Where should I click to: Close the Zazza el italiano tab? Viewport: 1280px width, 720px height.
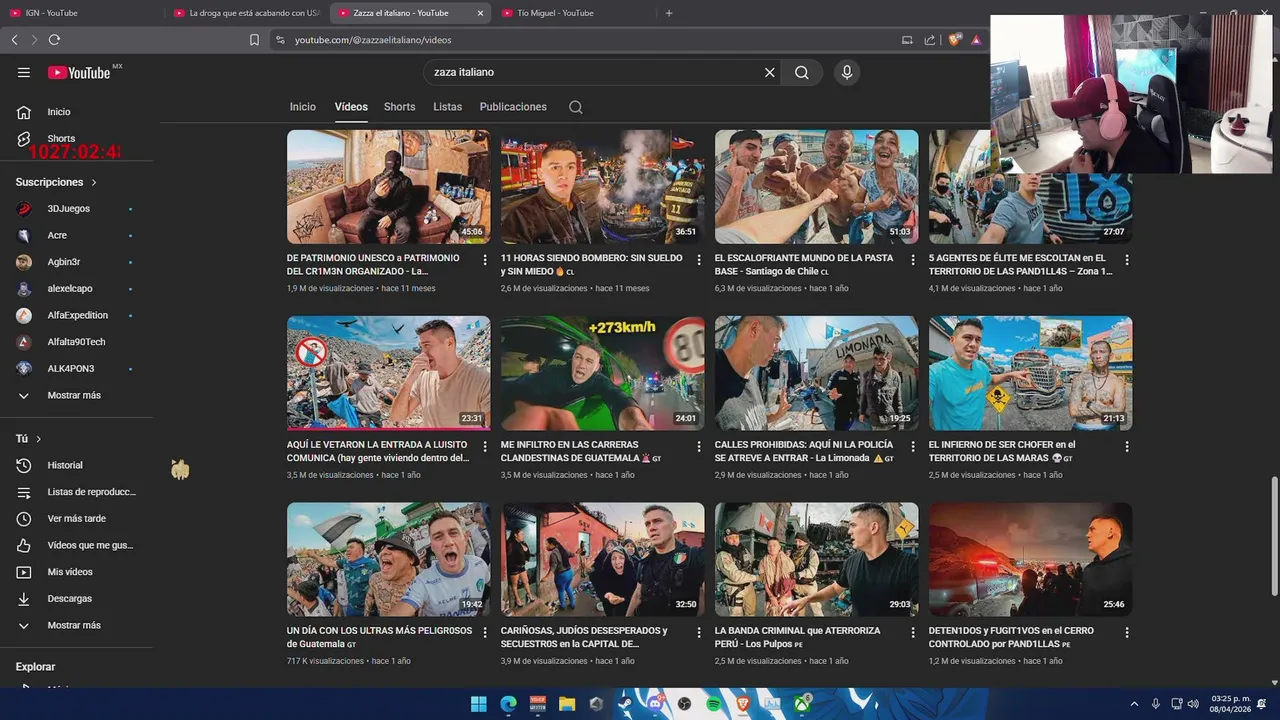click(480, 13)
